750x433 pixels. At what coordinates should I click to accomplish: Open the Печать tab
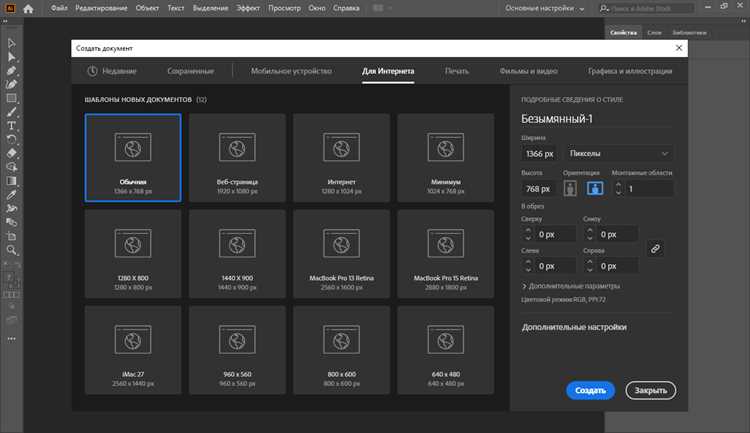(457, 71)
